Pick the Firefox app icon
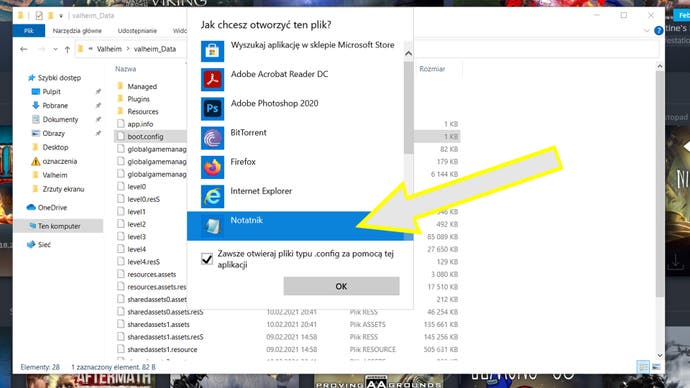The image size is (690, 388). coord(212,168)
